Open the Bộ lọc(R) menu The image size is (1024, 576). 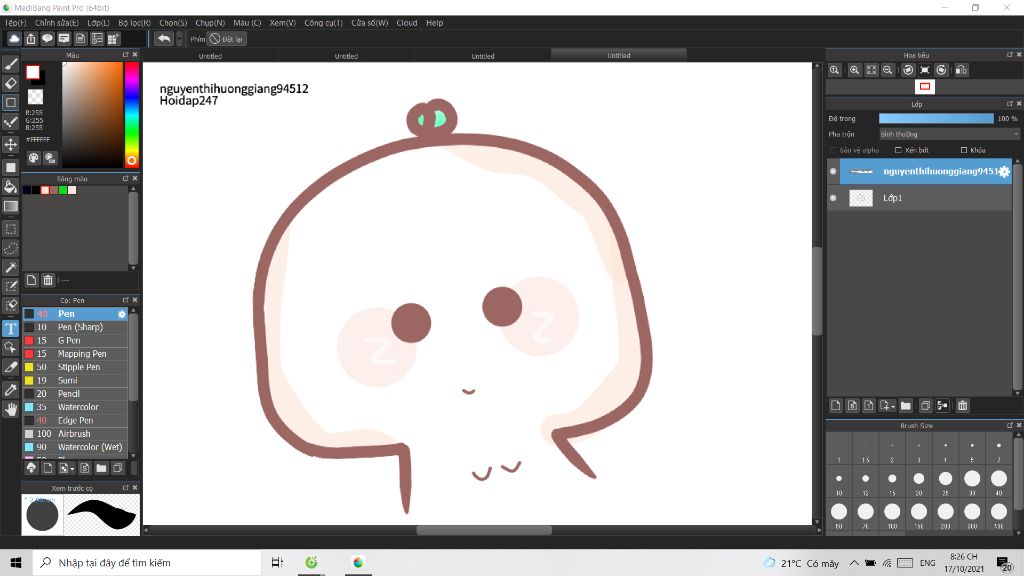pos(135,23)
